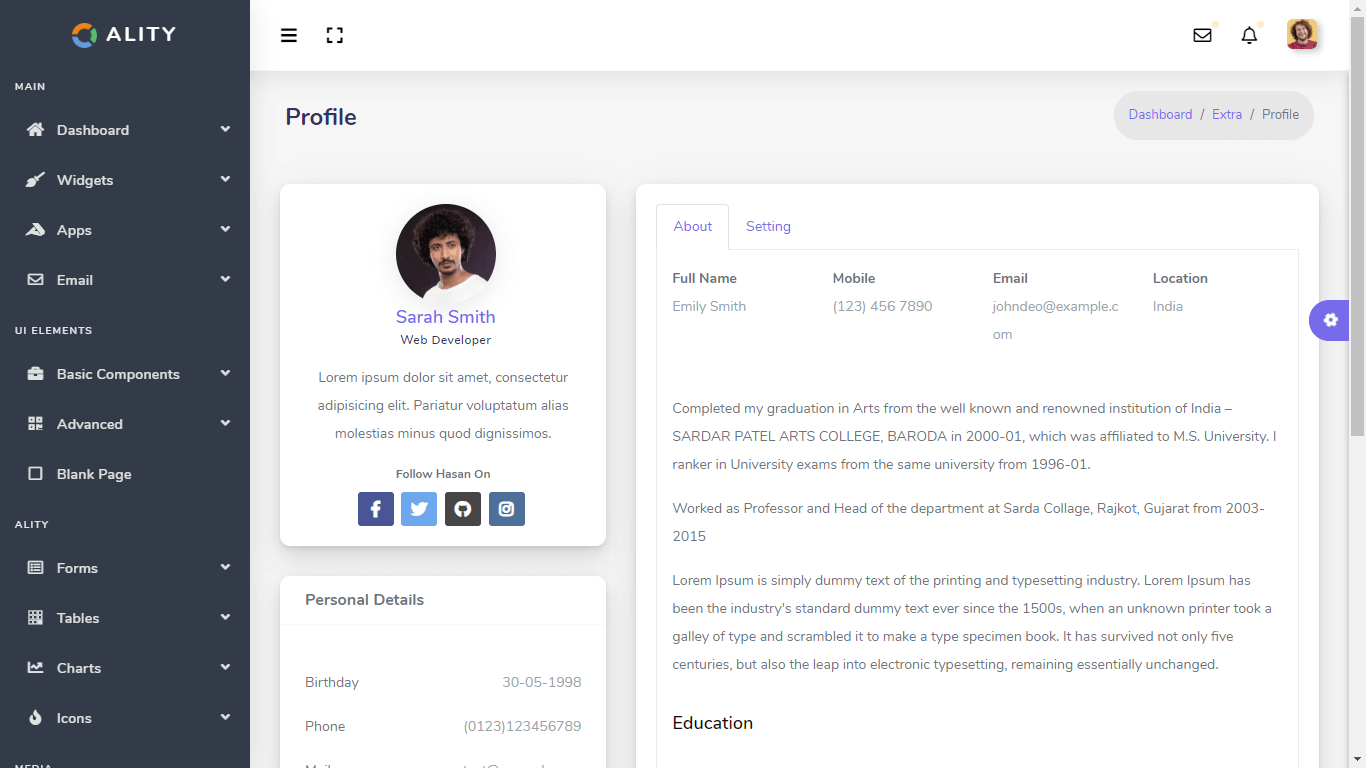Open the Instagram social icon
This screenshot has width=1366, height=768.
(507, 509)
